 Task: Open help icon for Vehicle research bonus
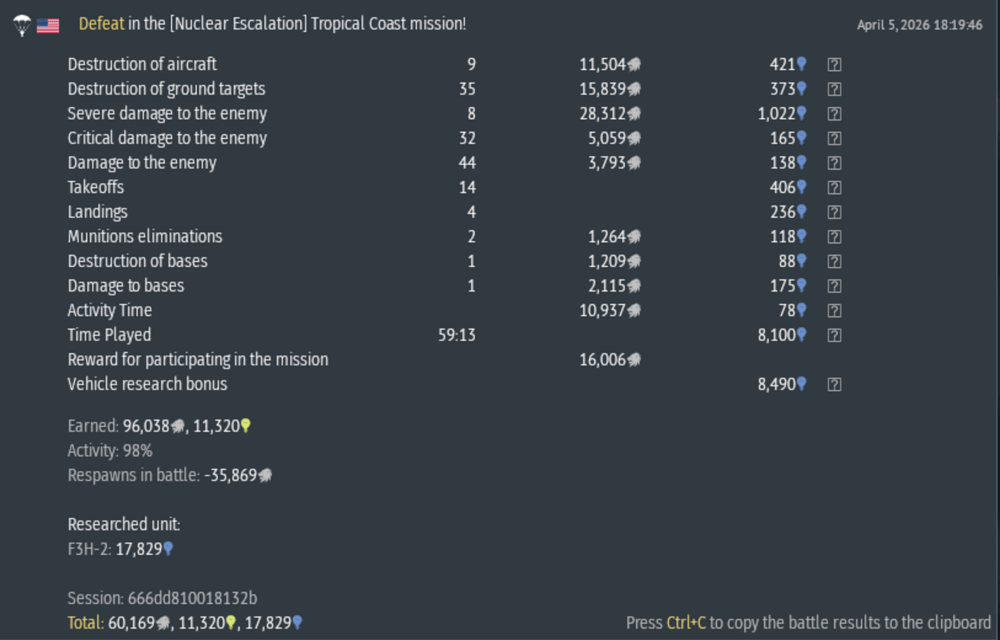834,384
